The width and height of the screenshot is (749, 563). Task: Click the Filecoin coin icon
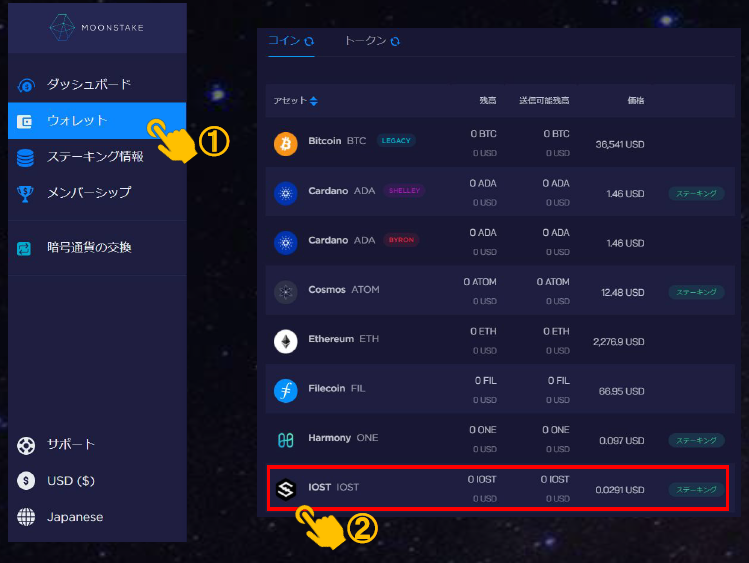(x=286, y=391)
